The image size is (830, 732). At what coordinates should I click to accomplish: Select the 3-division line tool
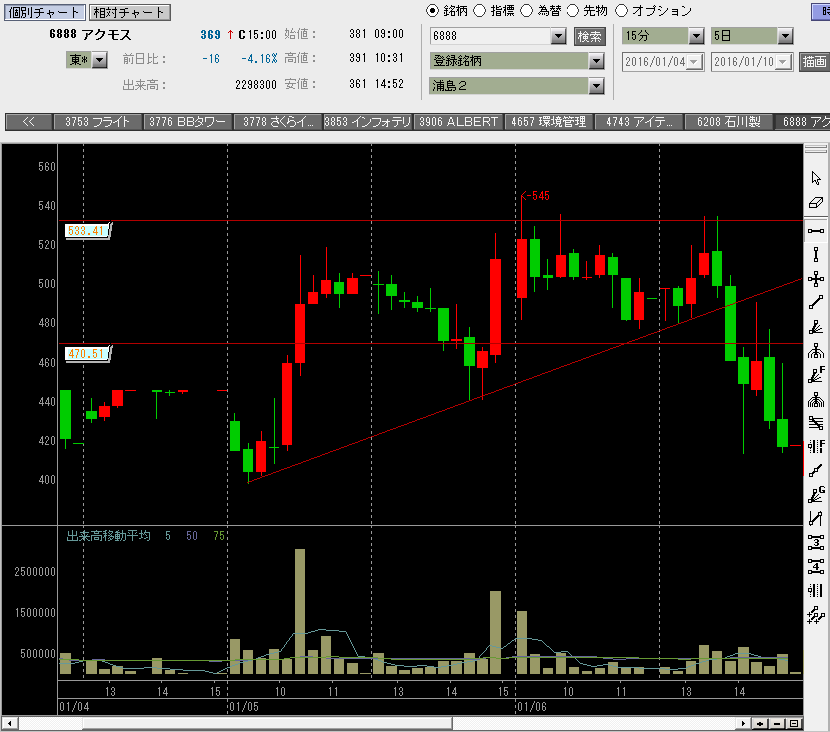[816, 543]
